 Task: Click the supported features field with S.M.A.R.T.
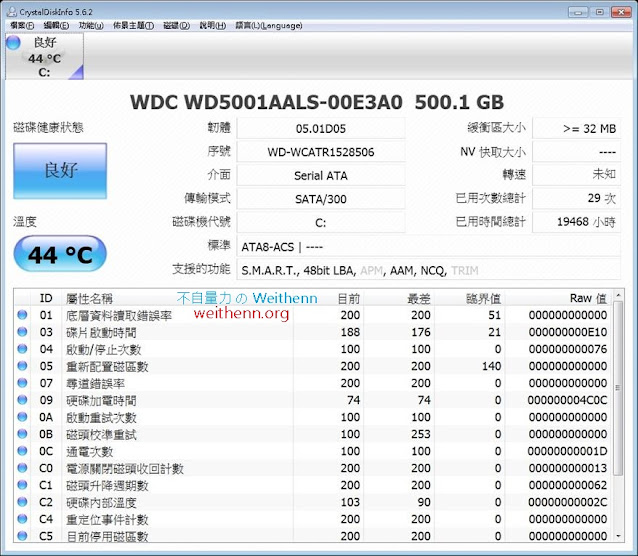(428, 270)
